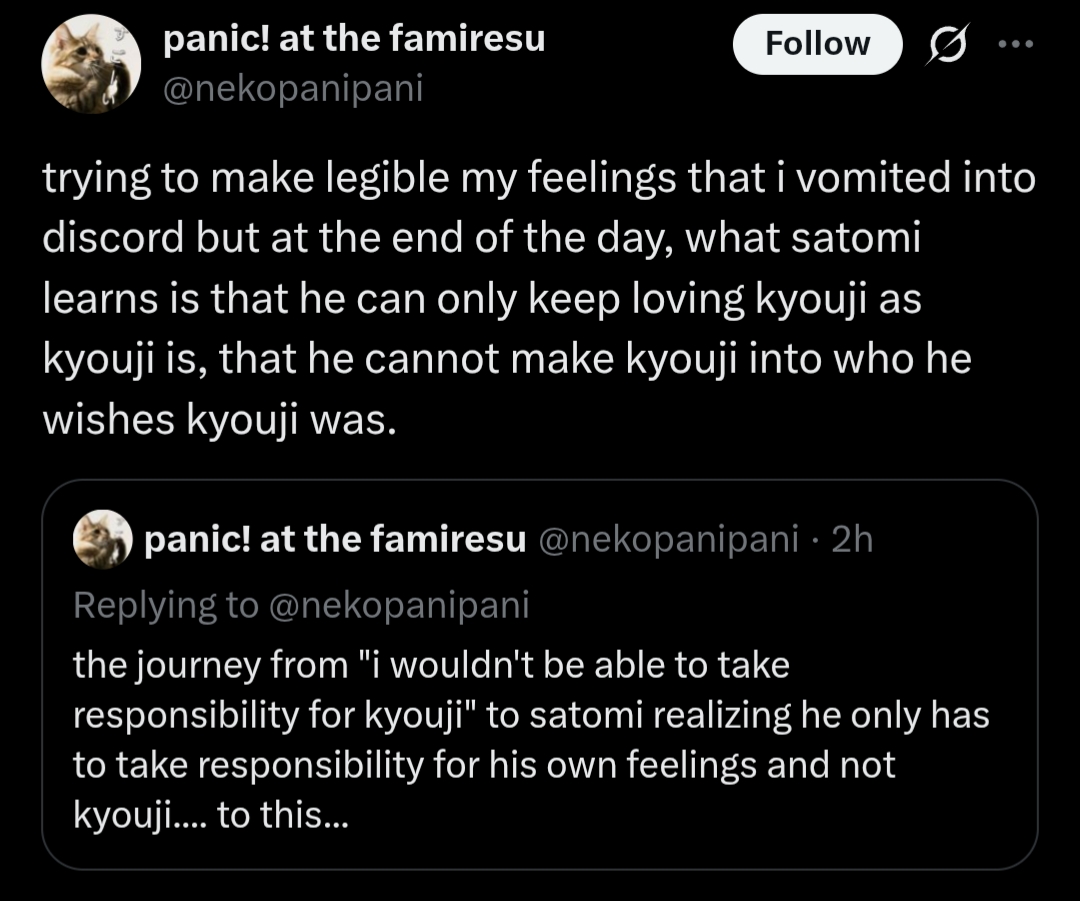Viewport: 1080px width, 901px height.
Task: Click the line ending 'into who he'
Action: (506, 359)
